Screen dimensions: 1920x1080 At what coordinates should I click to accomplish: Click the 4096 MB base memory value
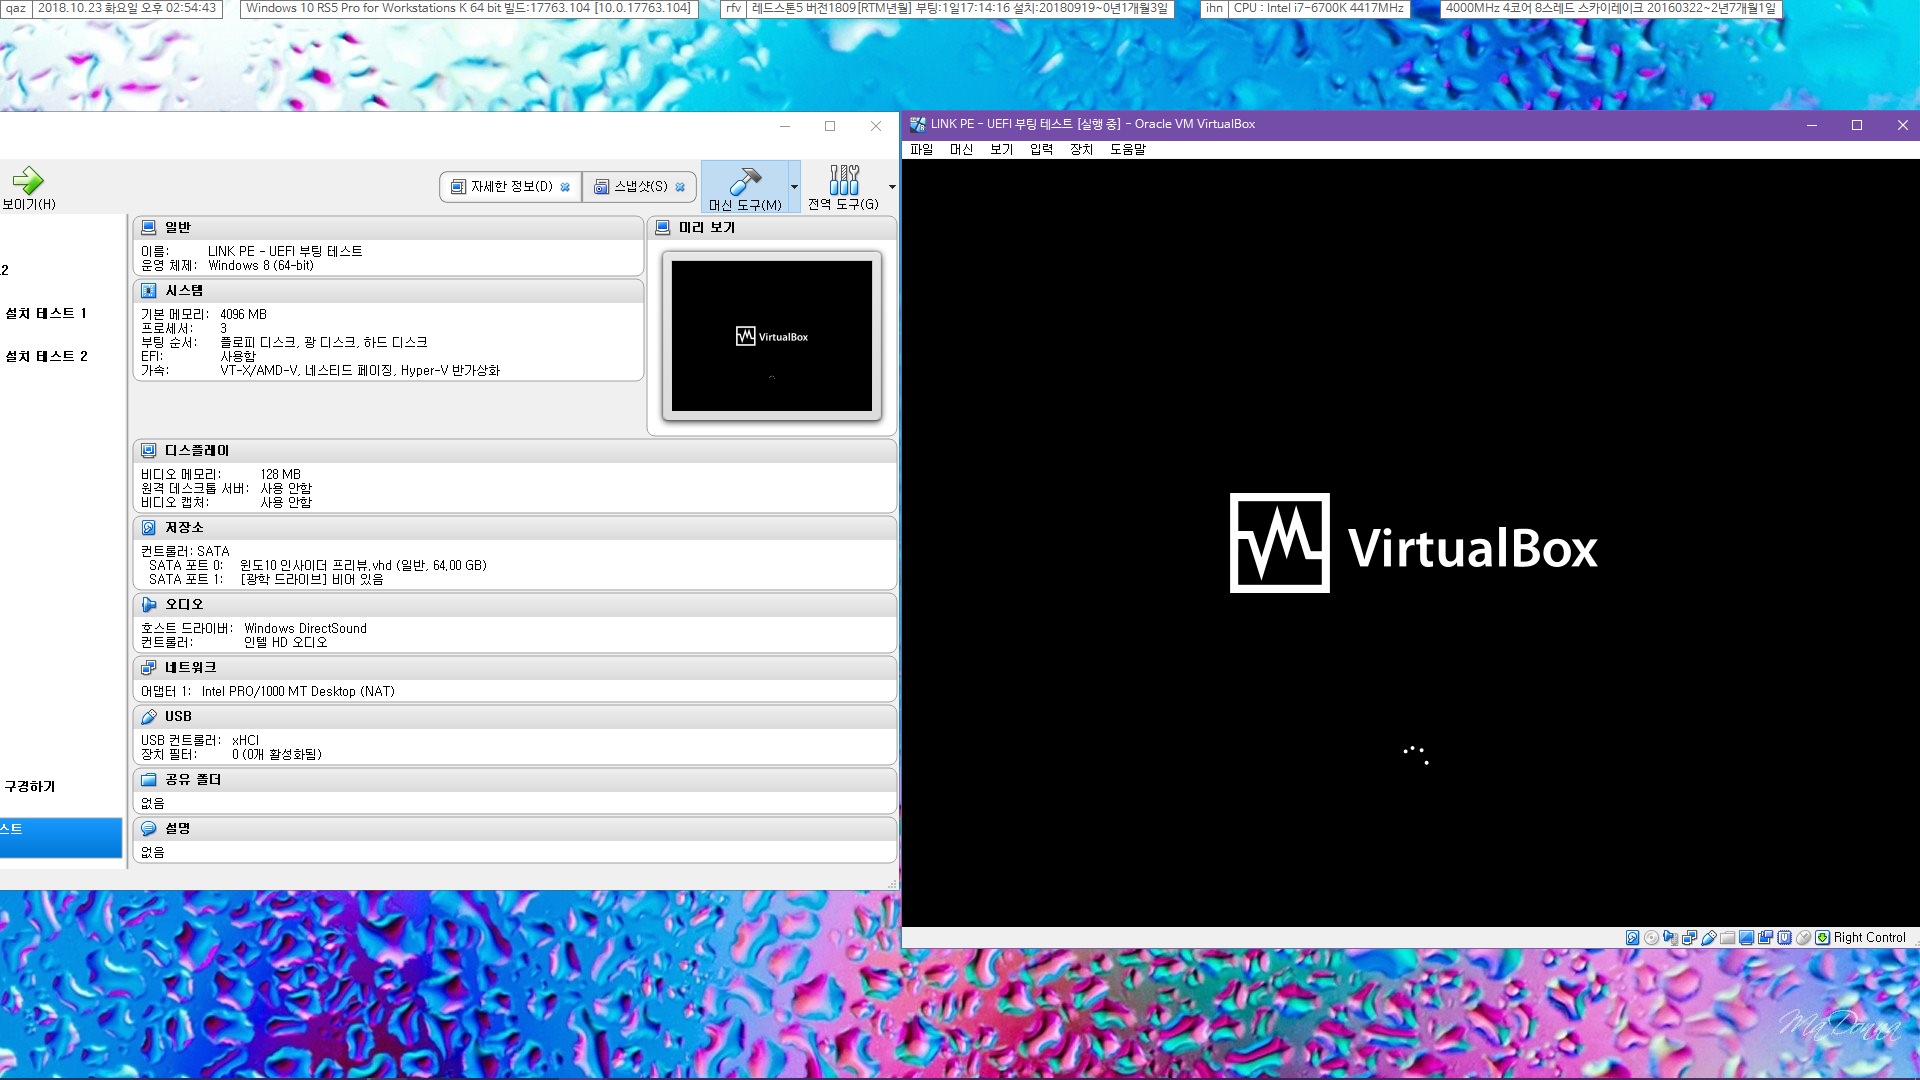tap(243, 314)
